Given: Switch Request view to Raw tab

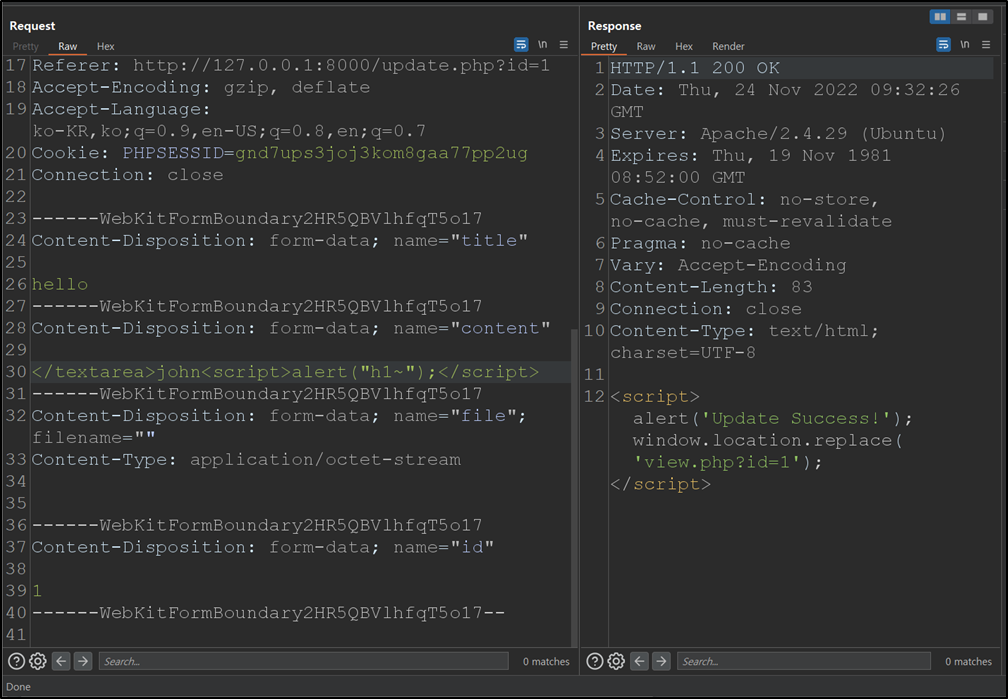Looking at the screenshot, I should pyautogui.click(x=68, y=46).
